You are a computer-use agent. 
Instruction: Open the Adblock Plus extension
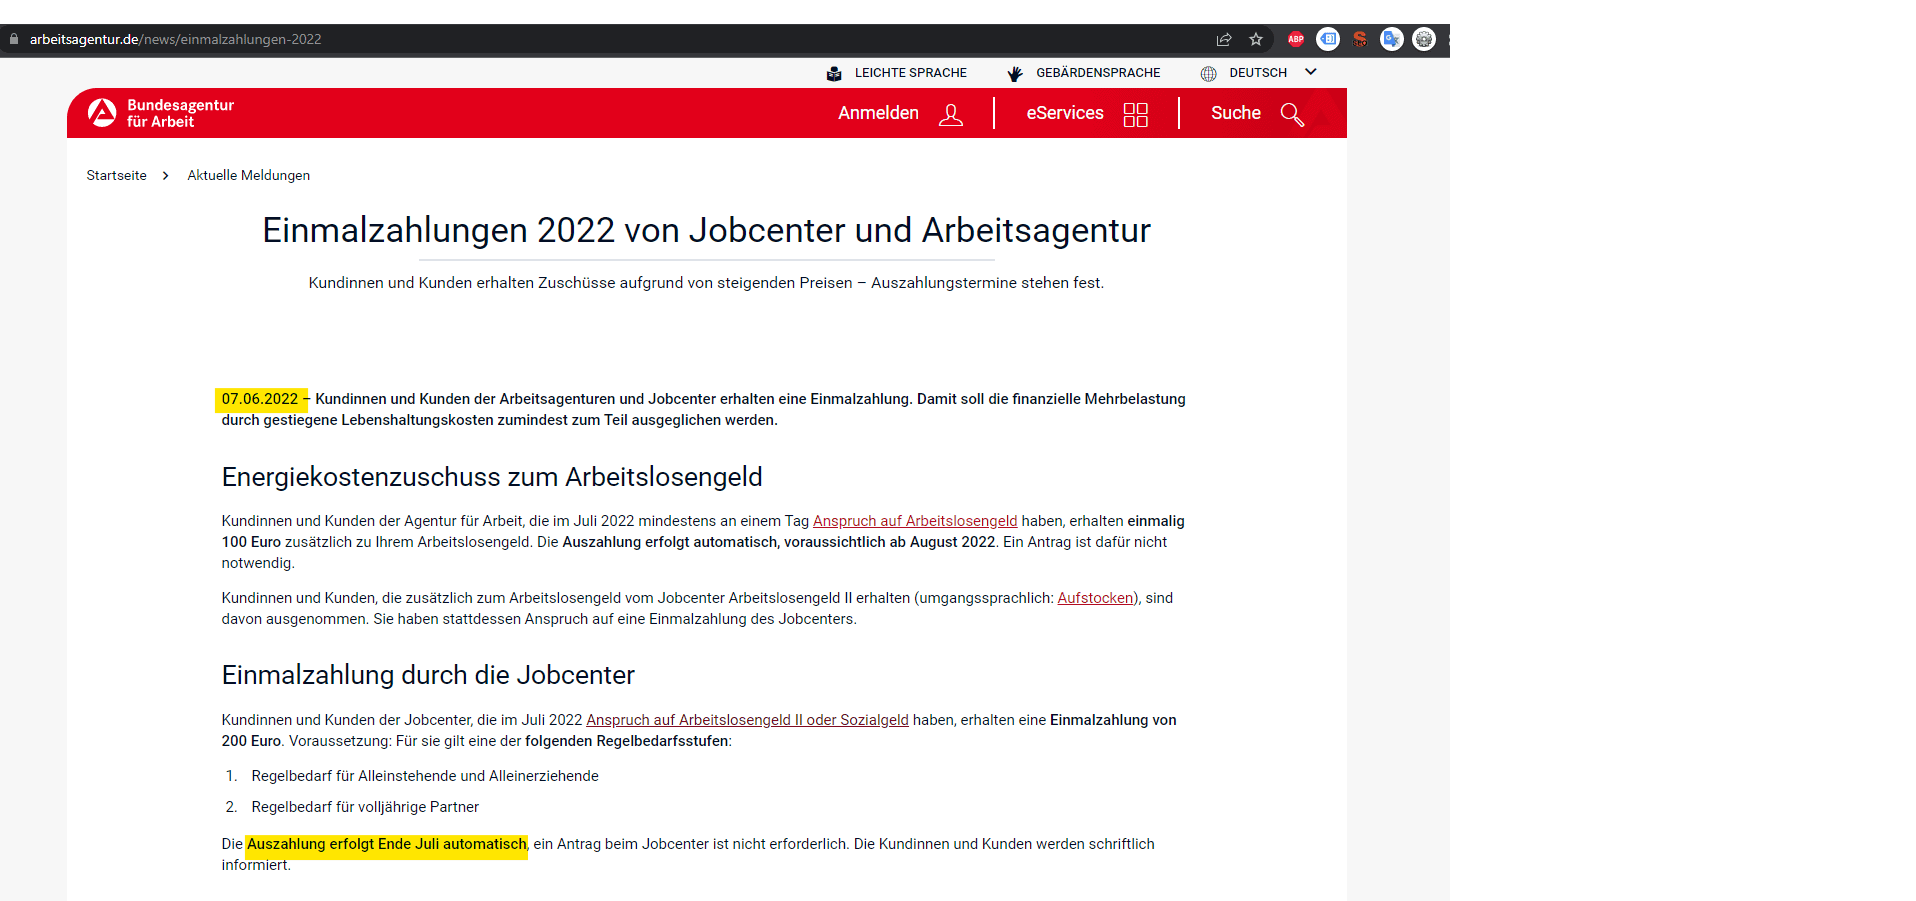click(x=1296, y=39)
